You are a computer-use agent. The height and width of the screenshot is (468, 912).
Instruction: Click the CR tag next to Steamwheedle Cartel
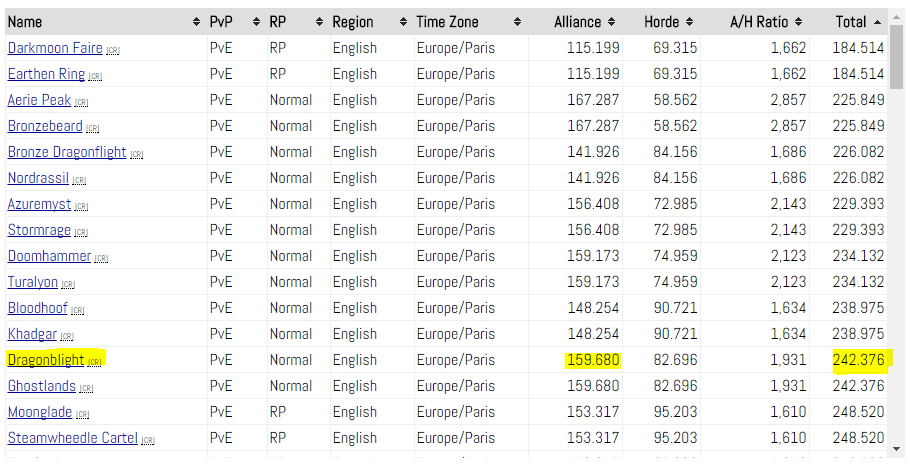click(x=148, y=440)
